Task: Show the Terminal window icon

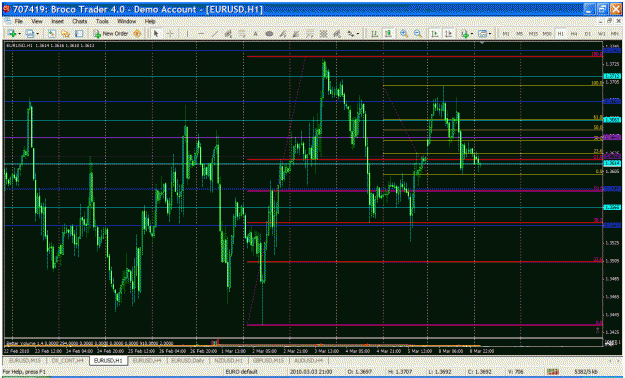Action: [79, 34]
